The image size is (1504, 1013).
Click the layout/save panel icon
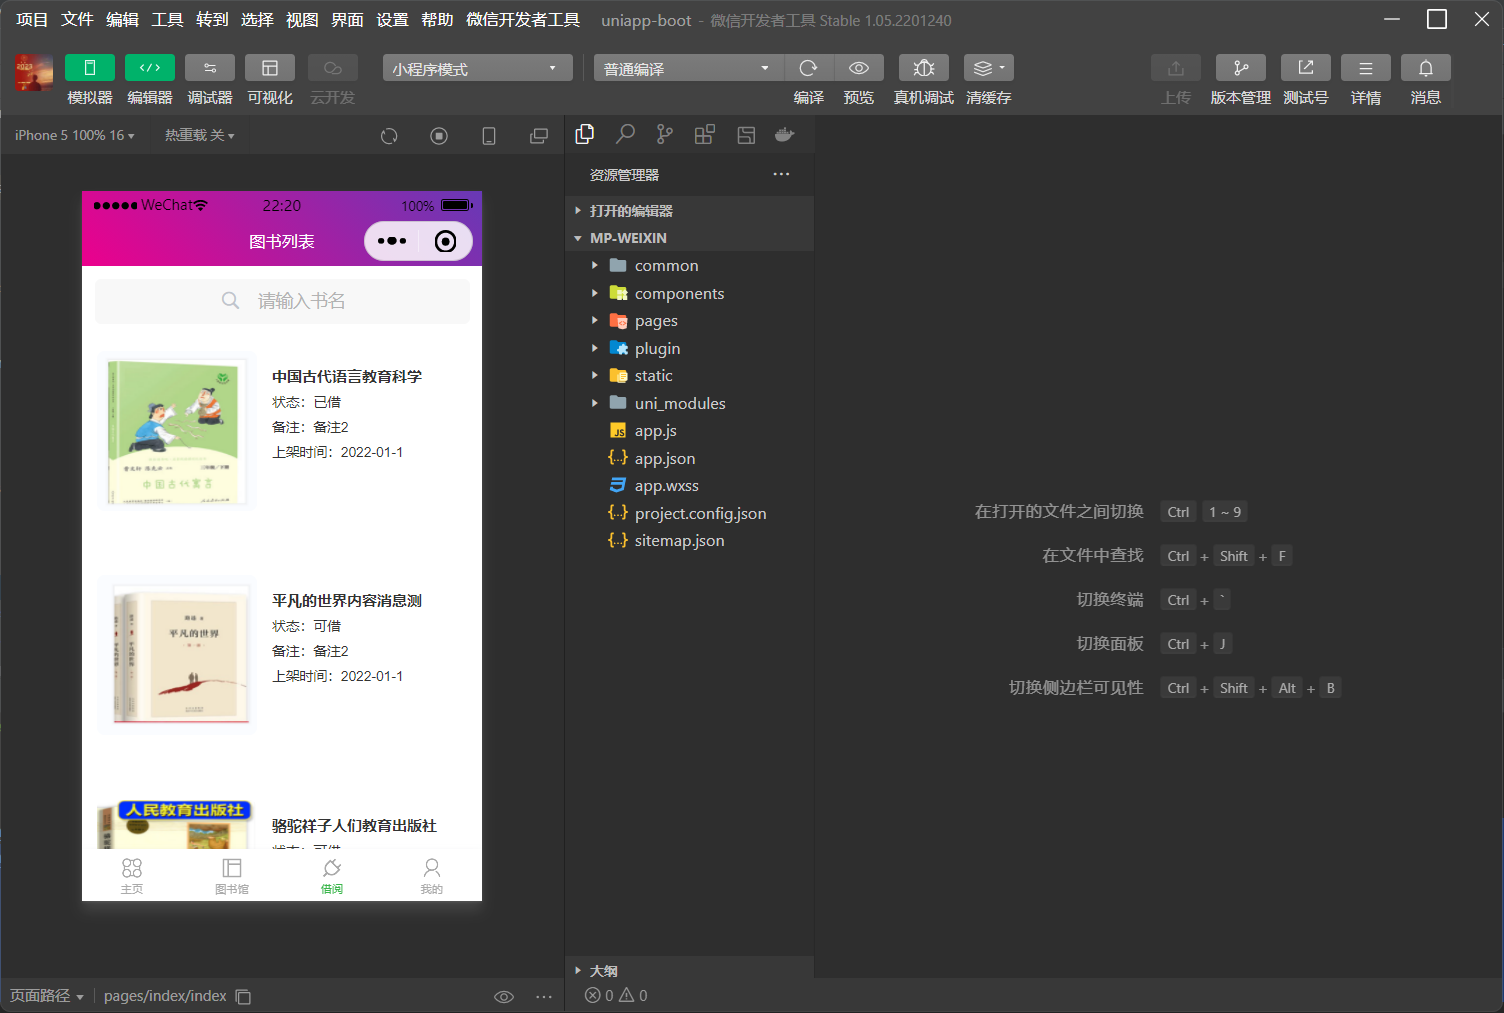746,135
